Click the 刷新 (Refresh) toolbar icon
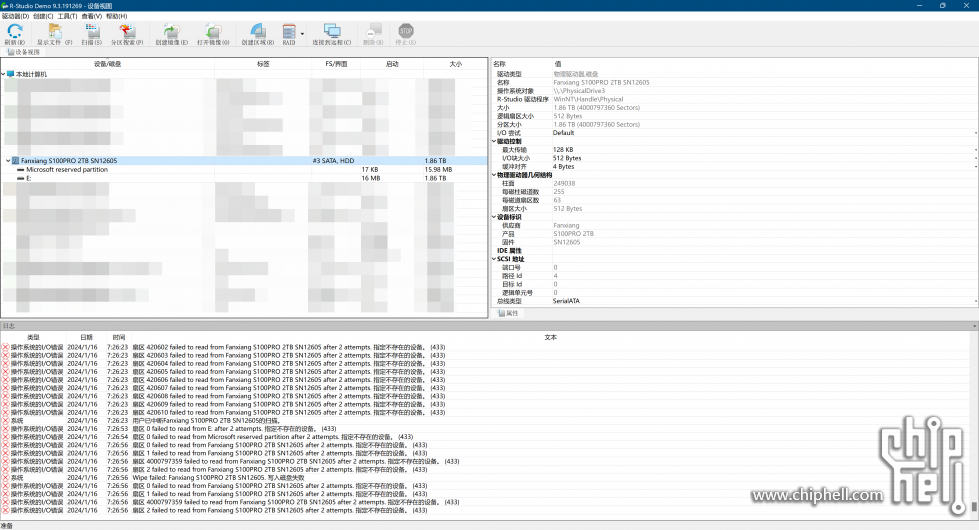979x530 pixels. [x=14, y=31]
